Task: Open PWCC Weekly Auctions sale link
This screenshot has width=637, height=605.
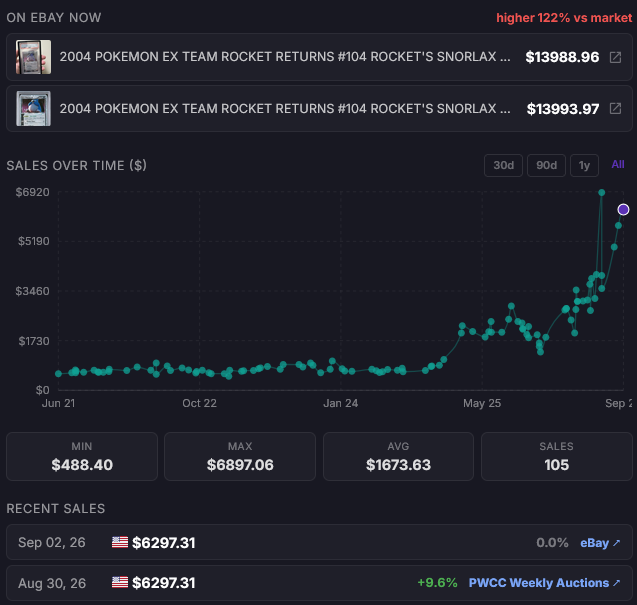Action: coord(544,583)
